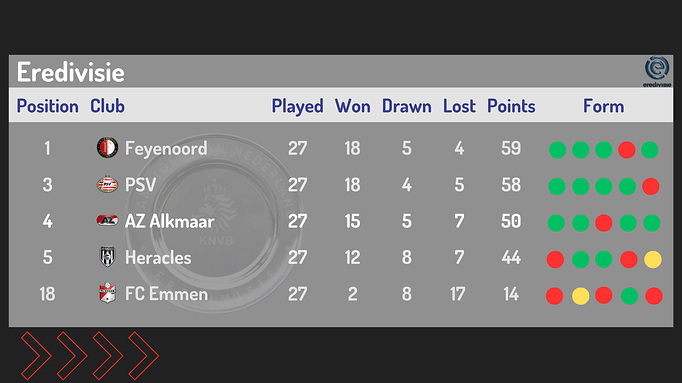
Task: Click the Heracles club crest
Action: coord(107,256)
